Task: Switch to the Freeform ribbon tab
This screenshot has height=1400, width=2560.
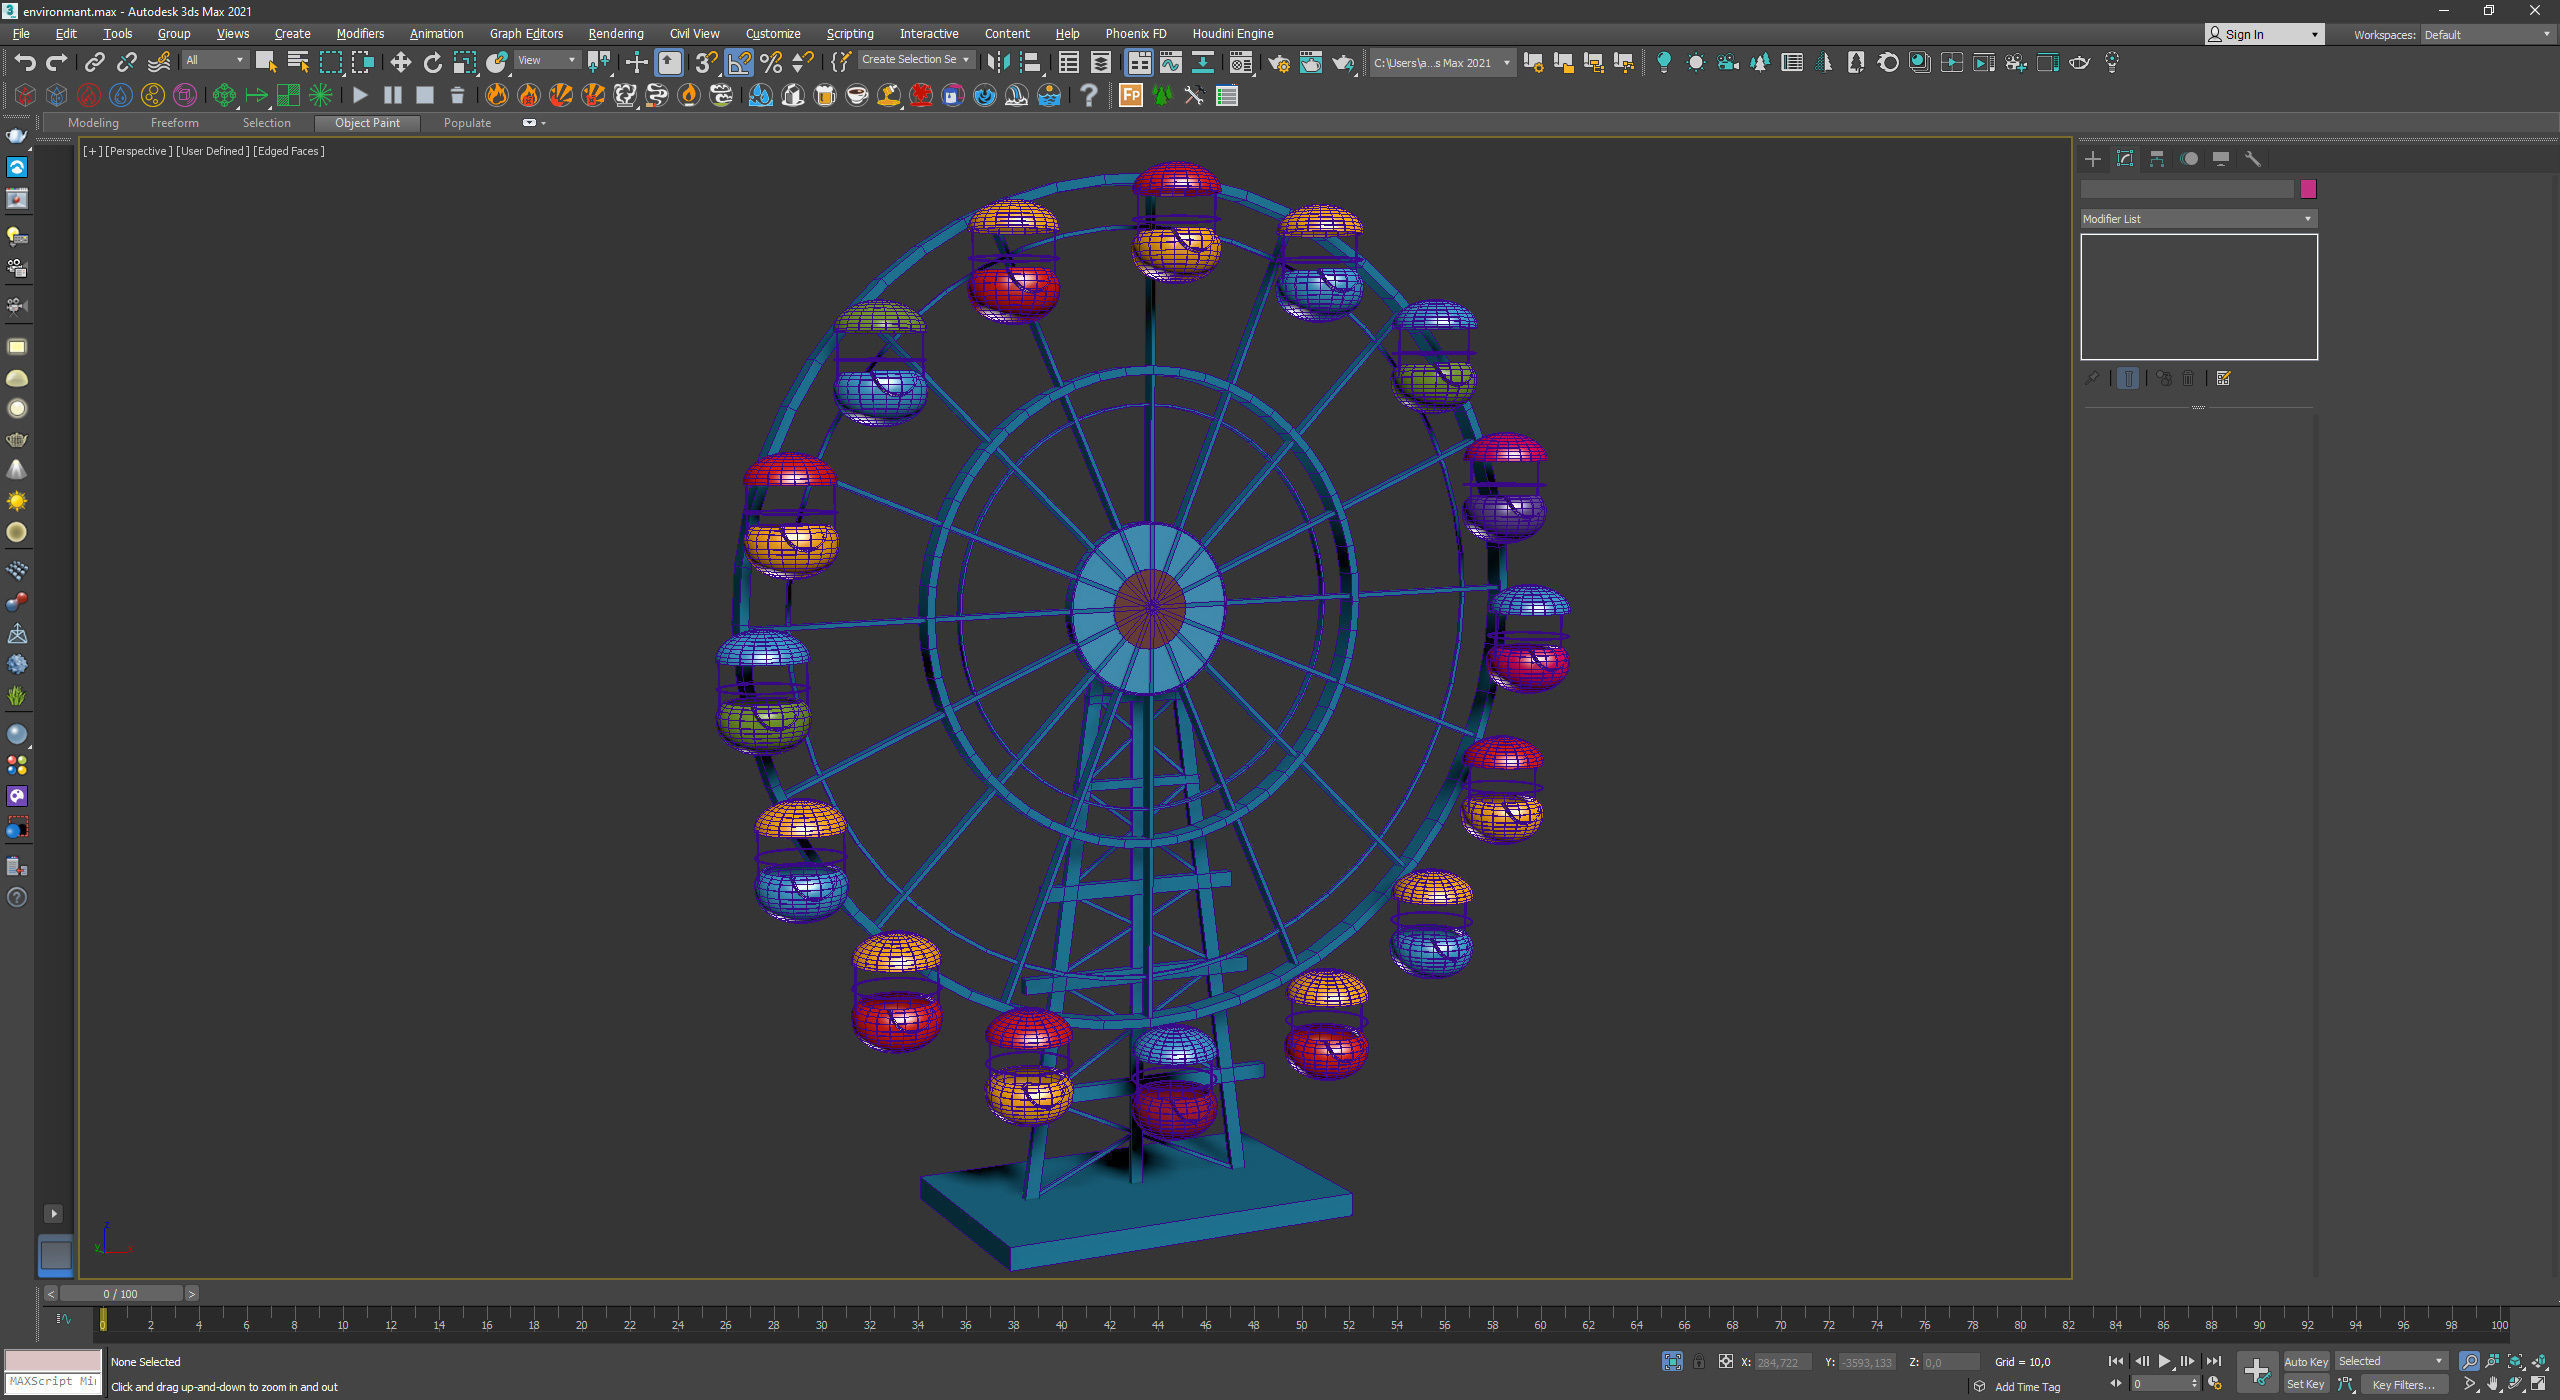Action: pyautogui.click(x=174, y=123)
